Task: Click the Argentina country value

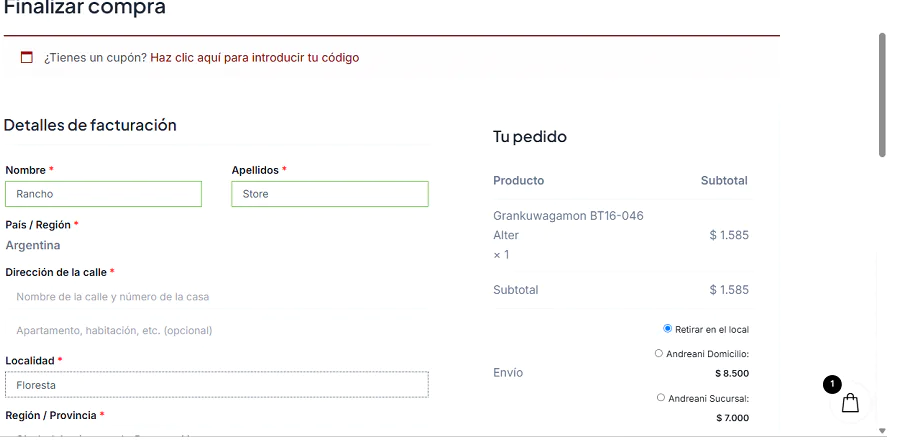Action: [x=33, y=246]
